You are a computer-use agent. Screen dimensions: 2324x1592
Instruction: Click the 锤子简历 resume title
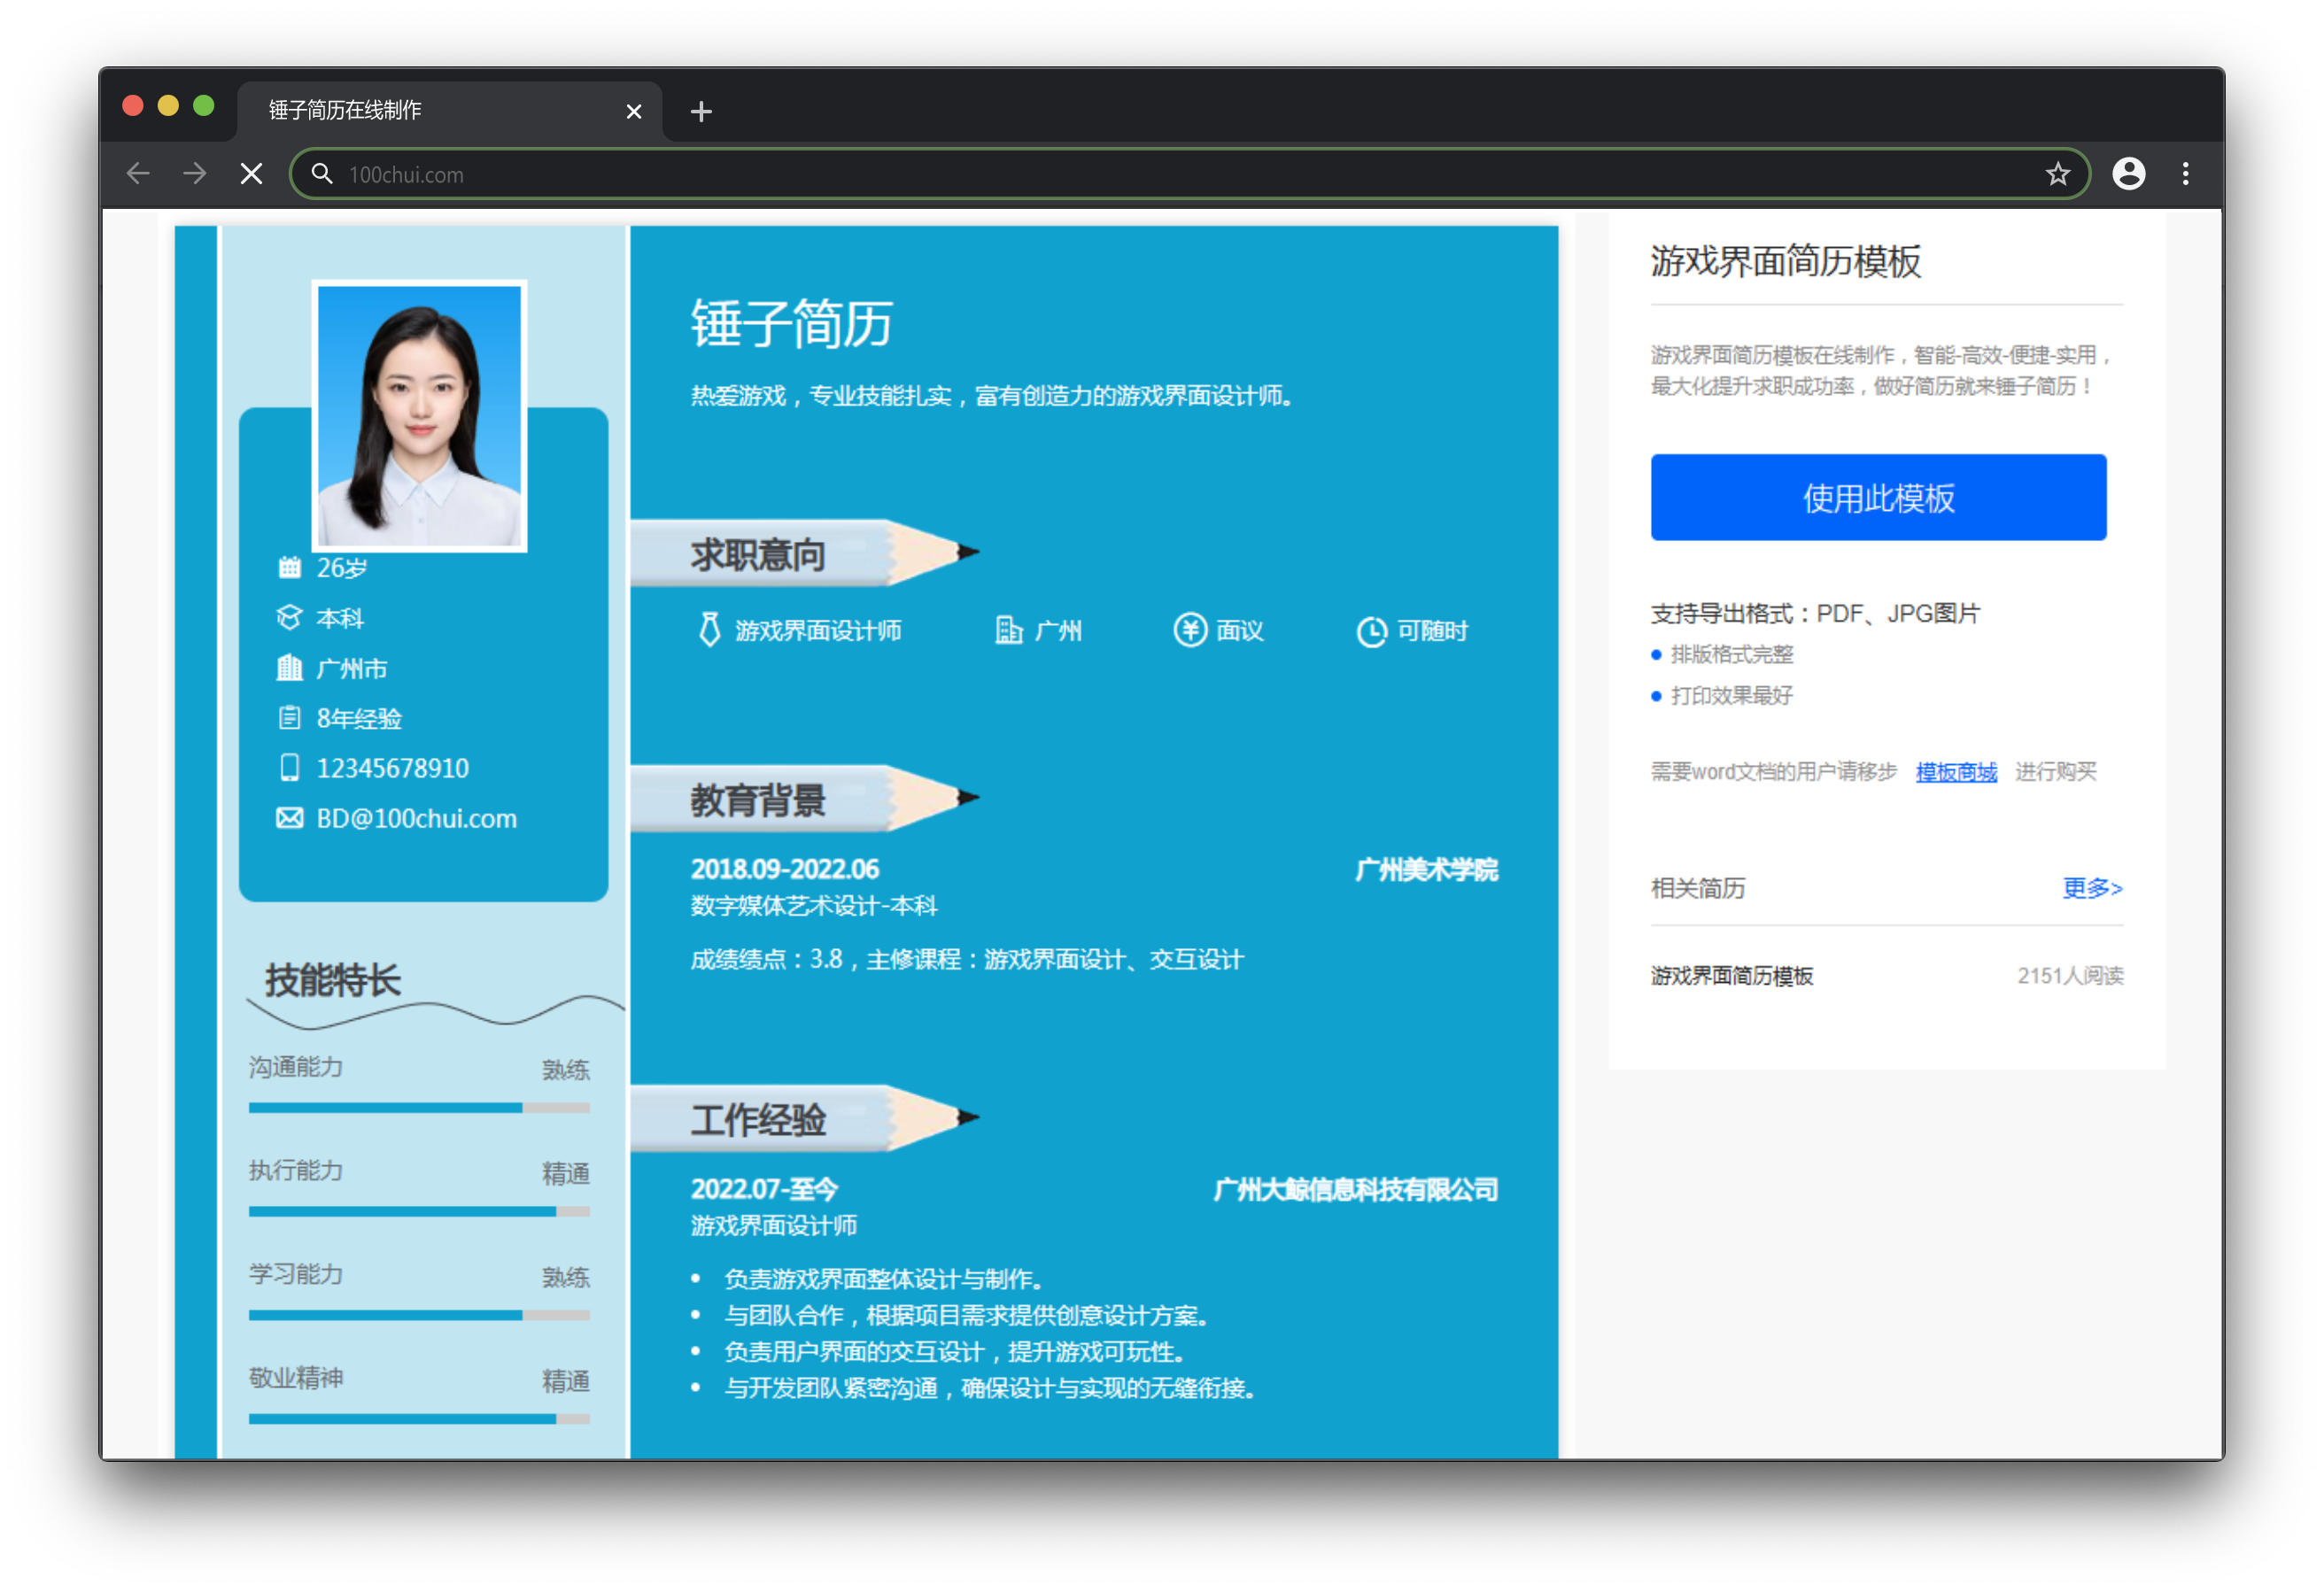point(791,323)
